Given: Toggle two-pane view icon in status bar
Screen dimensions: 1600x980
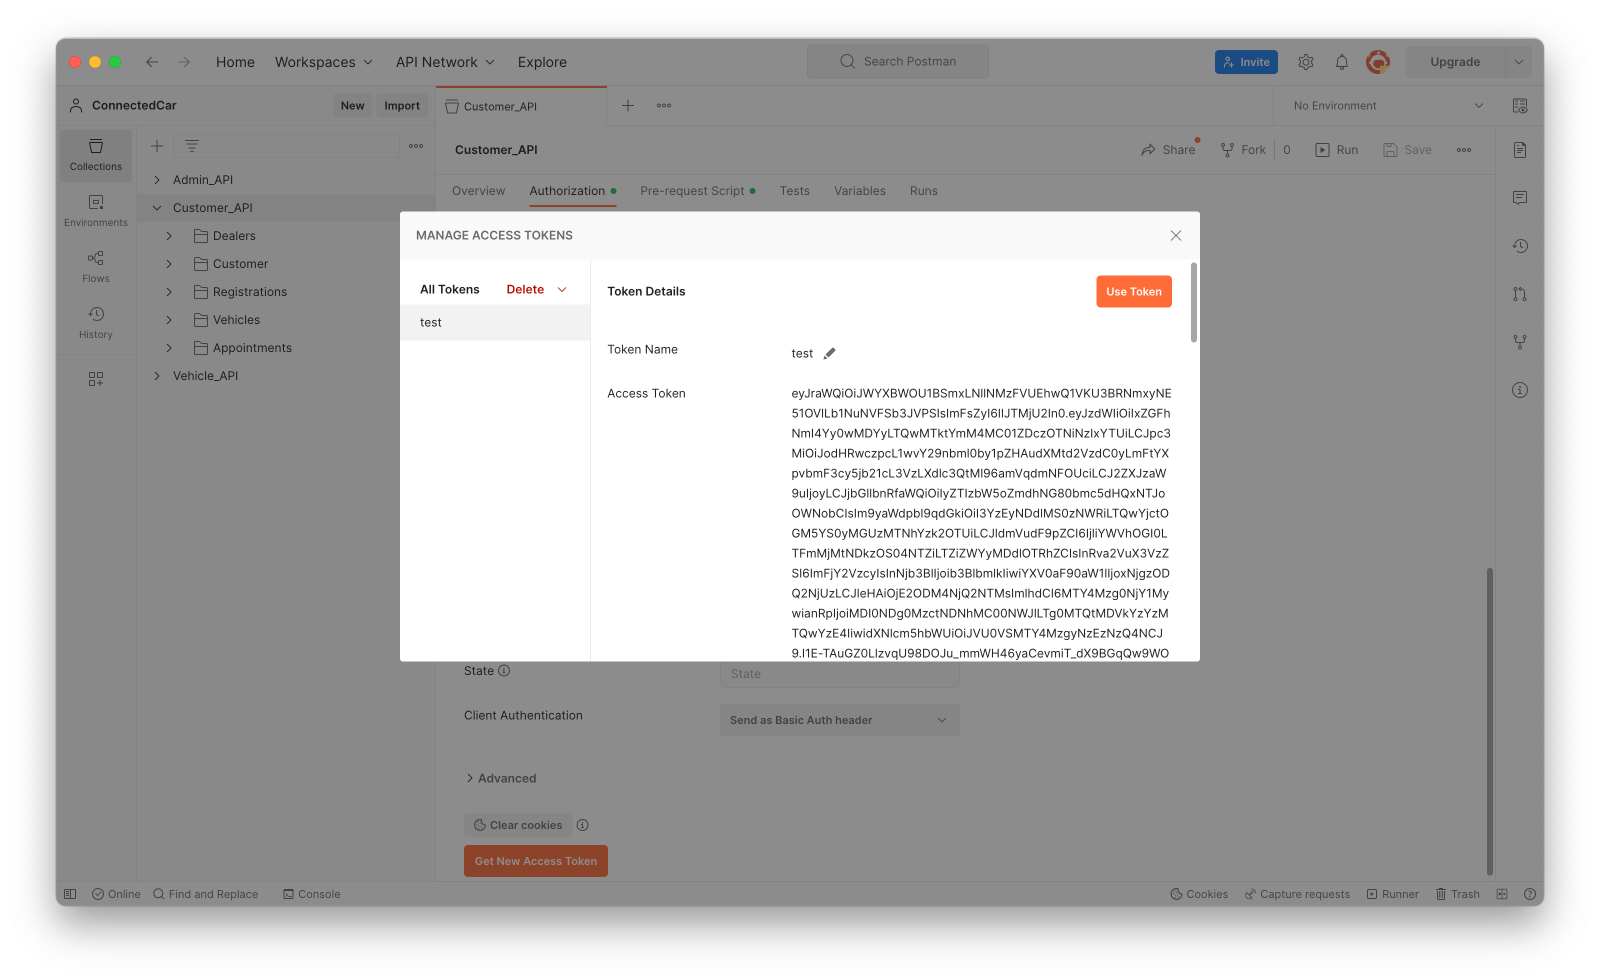Looking at the screenshot, I should pos(1502,894).
